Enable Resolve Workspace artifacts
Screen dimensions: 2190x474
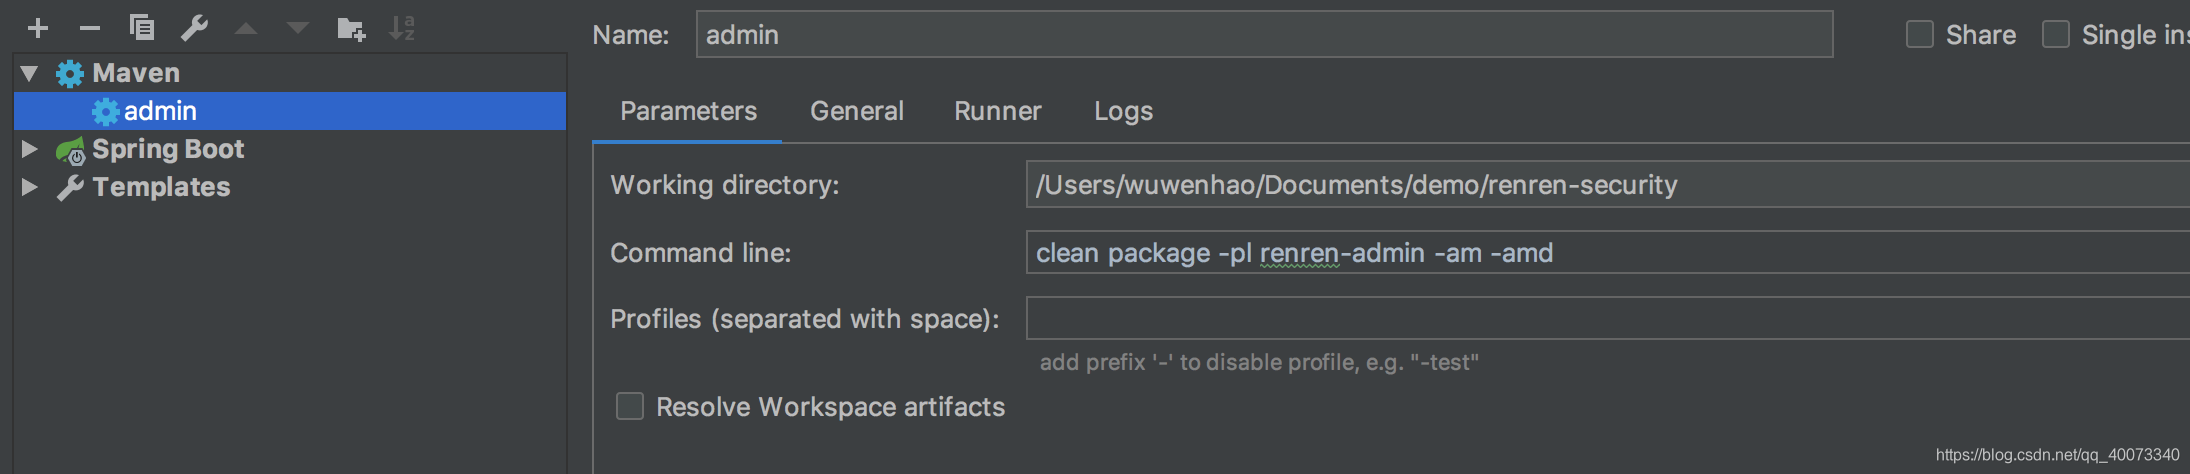630,406
